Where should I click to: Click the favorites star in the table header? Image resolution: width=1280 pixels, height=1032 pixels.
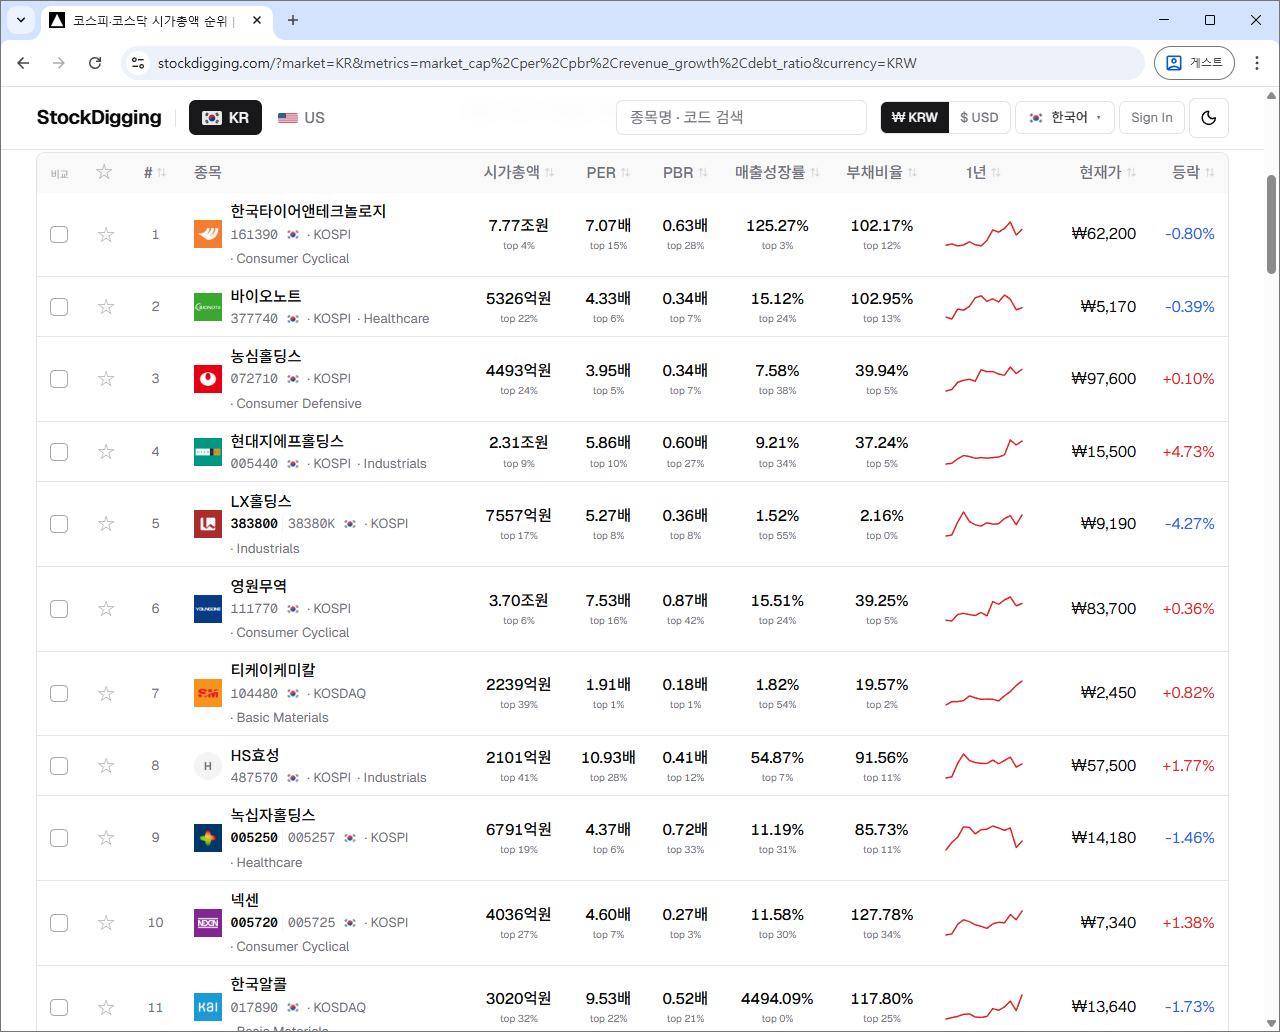pyautogui.click(x=104, y=172)
